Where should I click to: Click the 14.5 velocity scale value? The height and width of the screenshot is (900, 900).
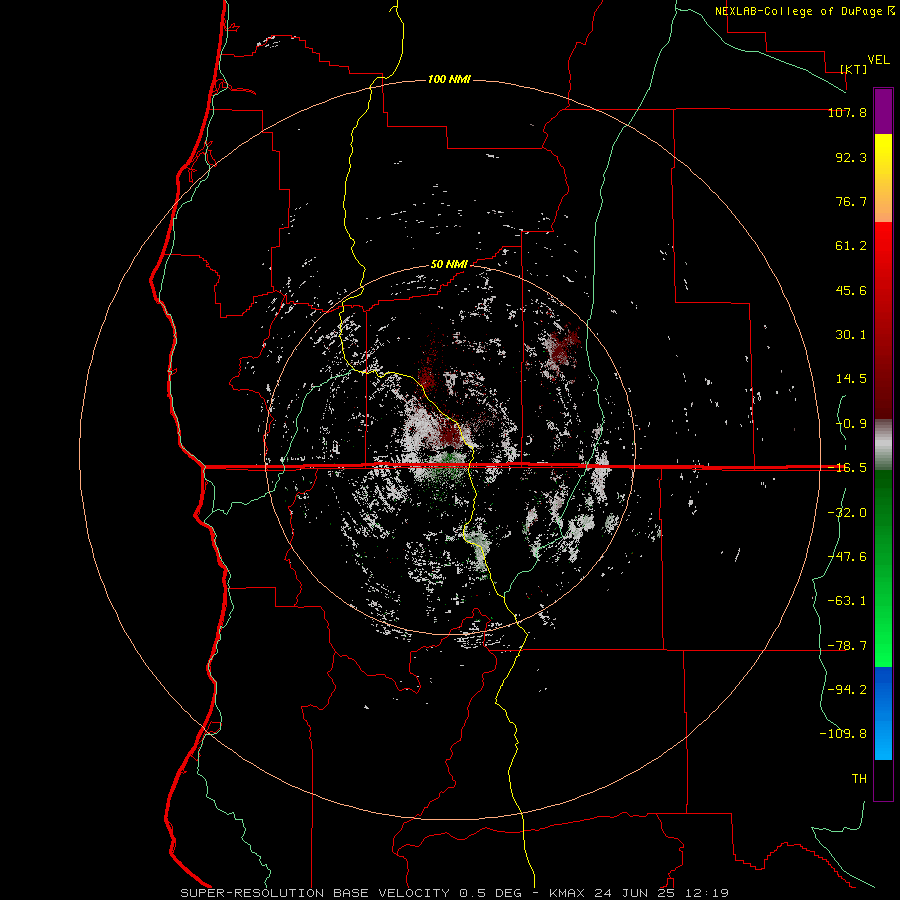[x=851, y=379]
